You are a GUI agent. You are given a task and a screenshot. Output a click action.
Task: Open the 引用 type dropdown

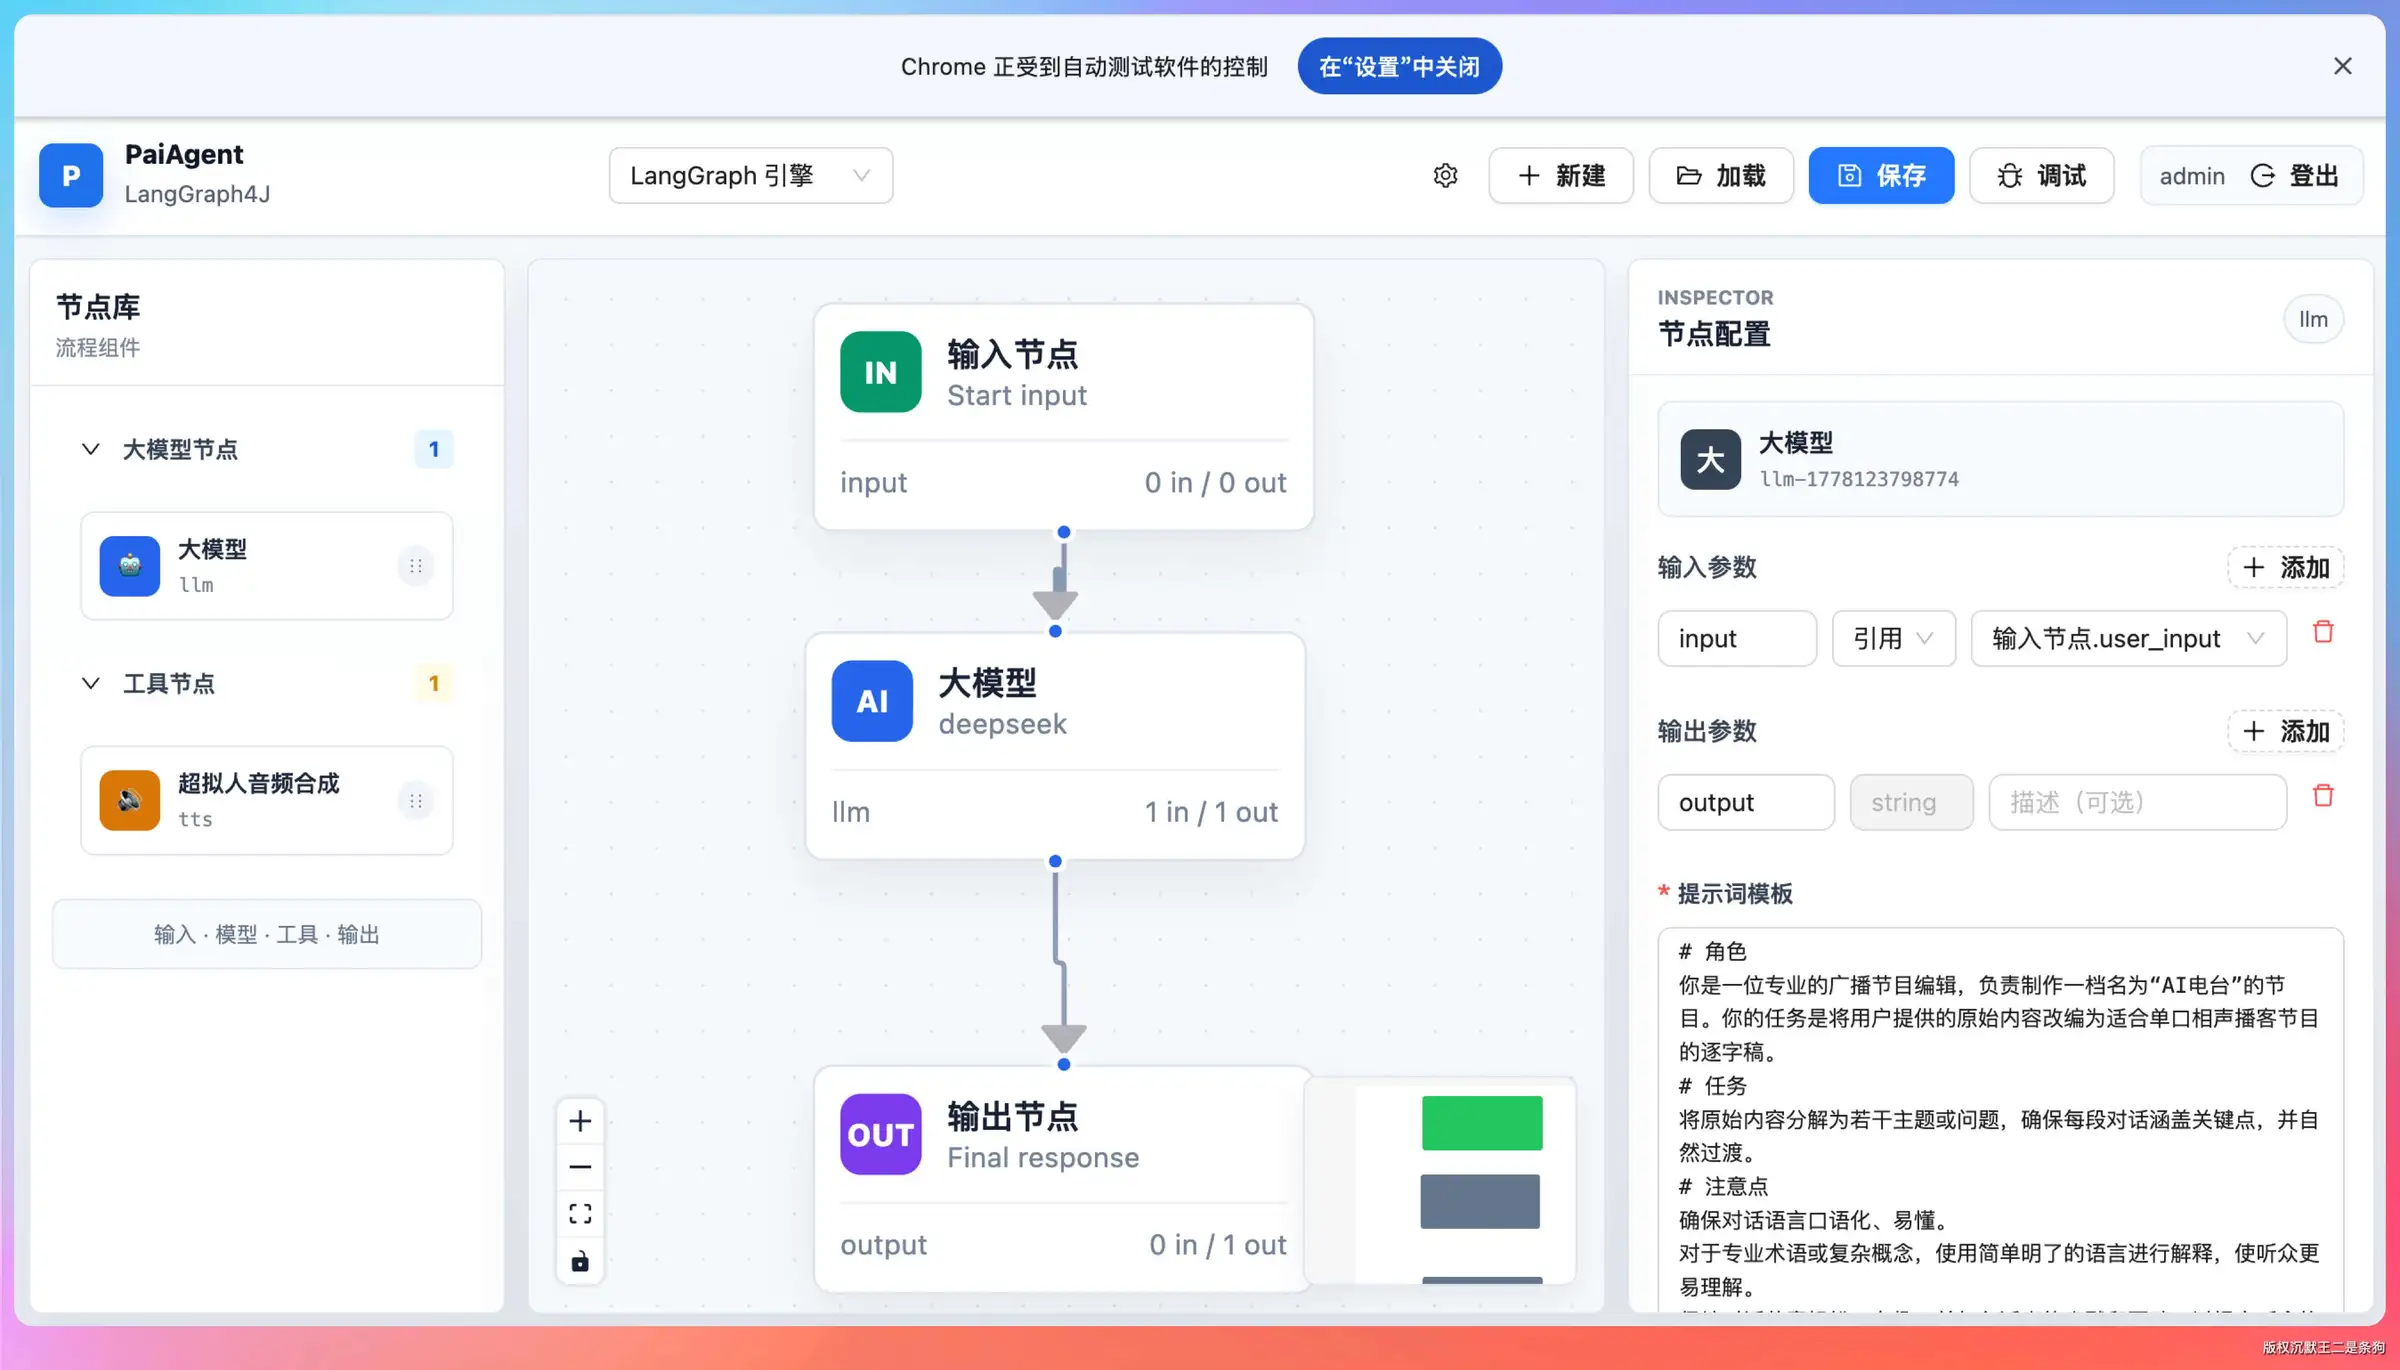point(1893,638)
